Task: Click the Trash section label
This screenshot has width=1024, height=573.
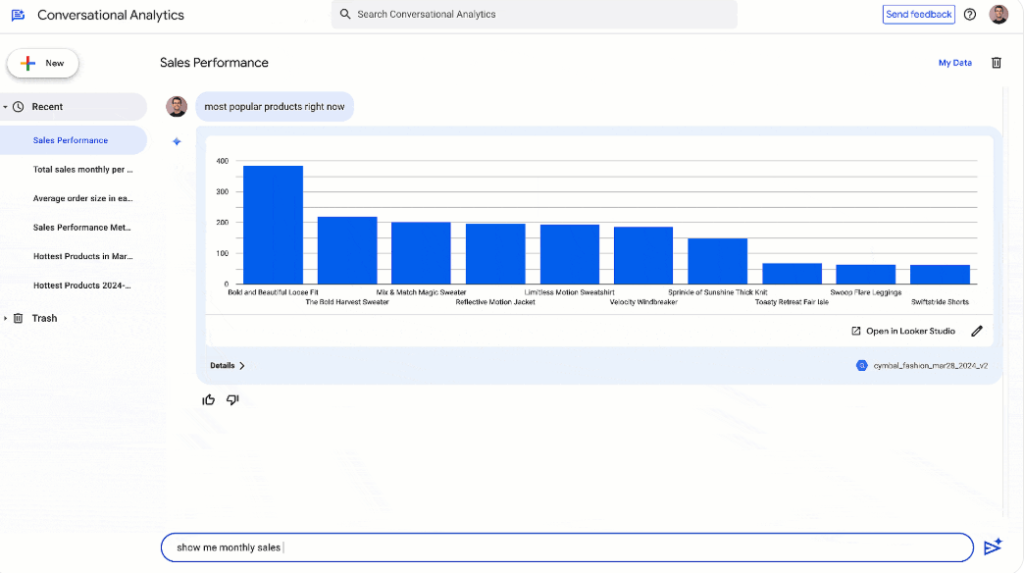Action: point(44,318)
